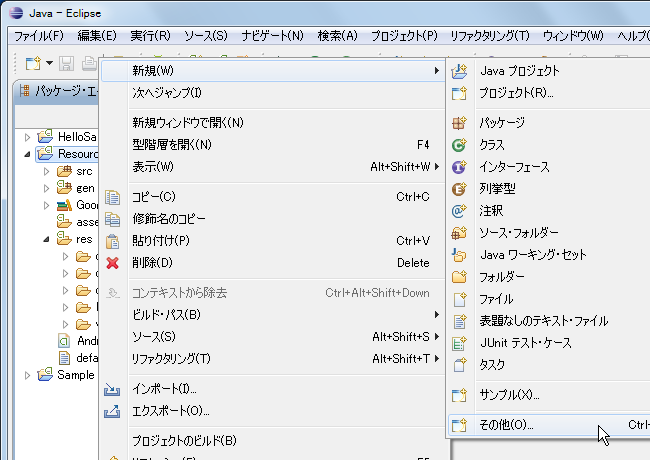Select 新規(W) in the context menu
The height and width of the screenshot is (460, 650).
point(273,71)
